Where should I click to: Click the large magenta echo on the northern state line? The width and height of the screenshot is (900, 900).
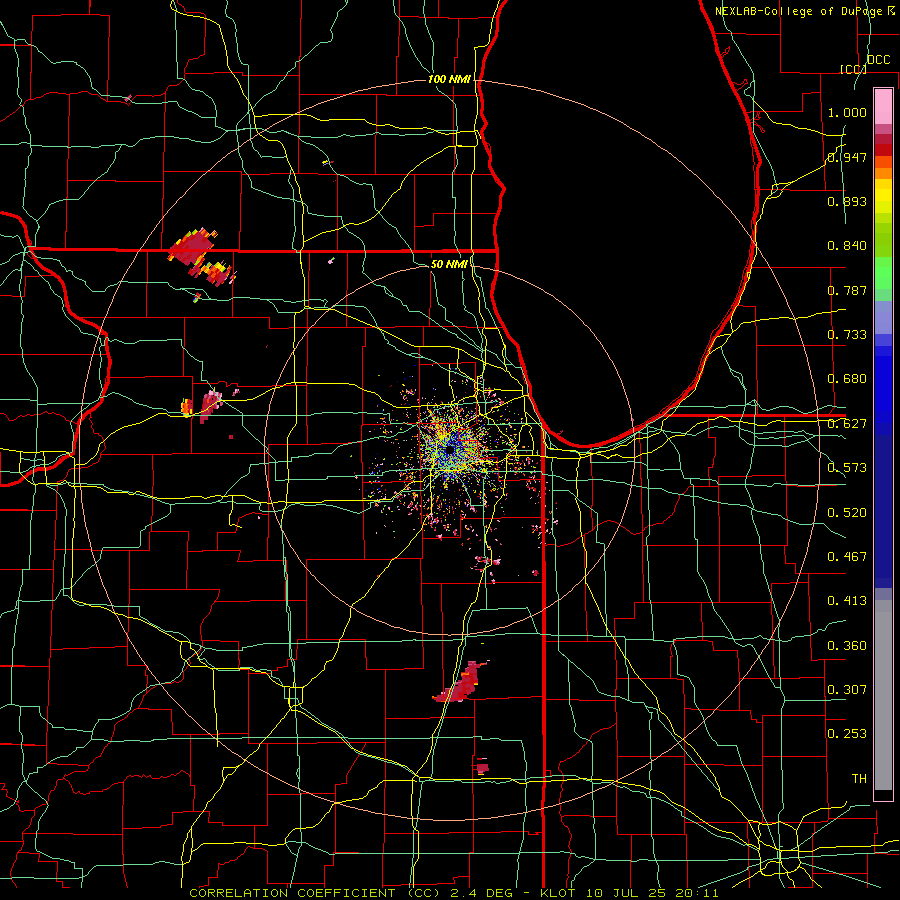click(192, 247)
